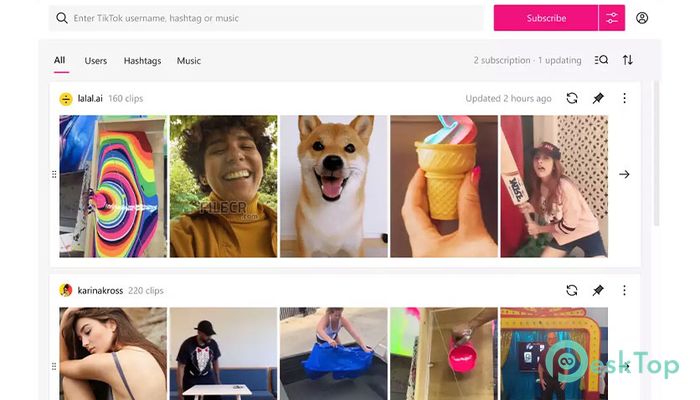Open the karinakross three-dot menu
Image resolution: width=700 pixels, height=400 pixels.
(x=624, y=291)
